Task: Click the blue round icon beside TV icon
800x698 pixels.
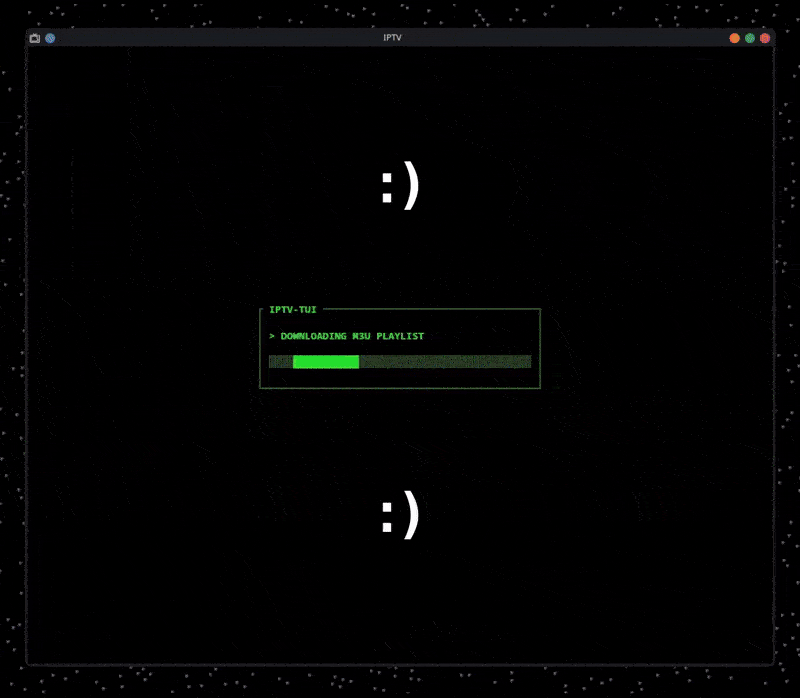Action: click(50, 38)
